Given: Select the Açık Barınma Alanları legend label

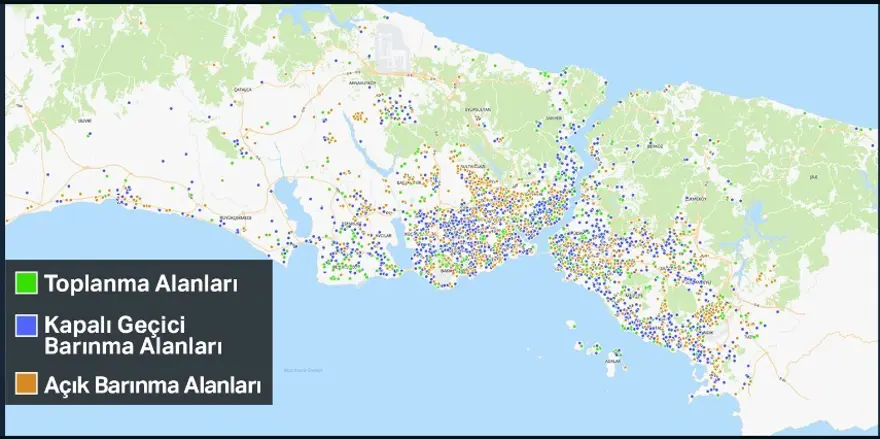Looking at the screenshot, I should [x=152, y=385].
